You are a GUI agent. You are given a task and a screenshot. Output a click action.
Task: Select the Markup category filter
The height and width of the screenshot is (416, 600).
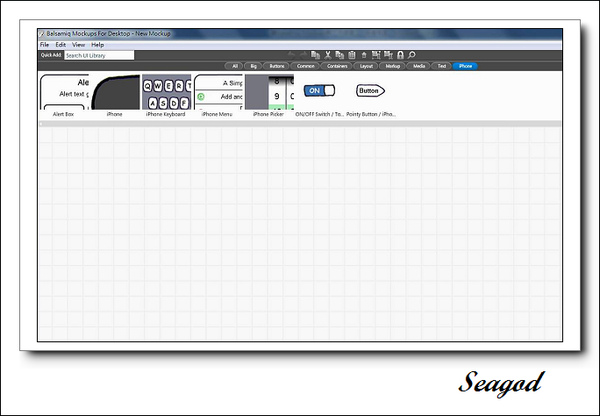[x=393, y=66]
